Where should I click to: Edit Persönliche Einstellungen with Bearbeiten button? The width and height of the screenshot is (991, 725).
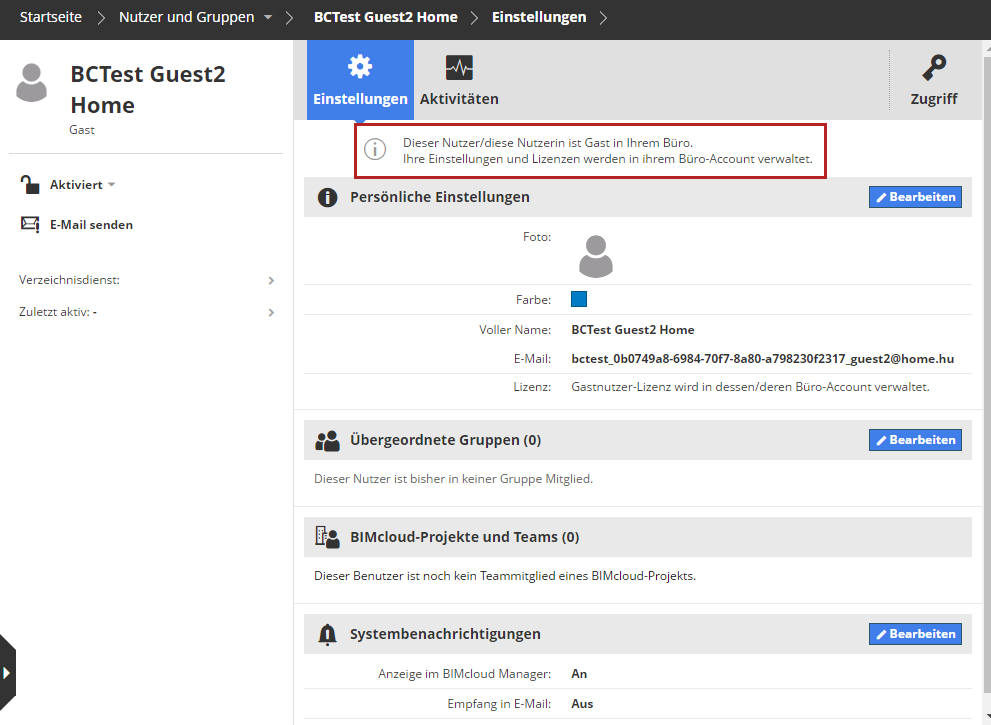[915, 197]
